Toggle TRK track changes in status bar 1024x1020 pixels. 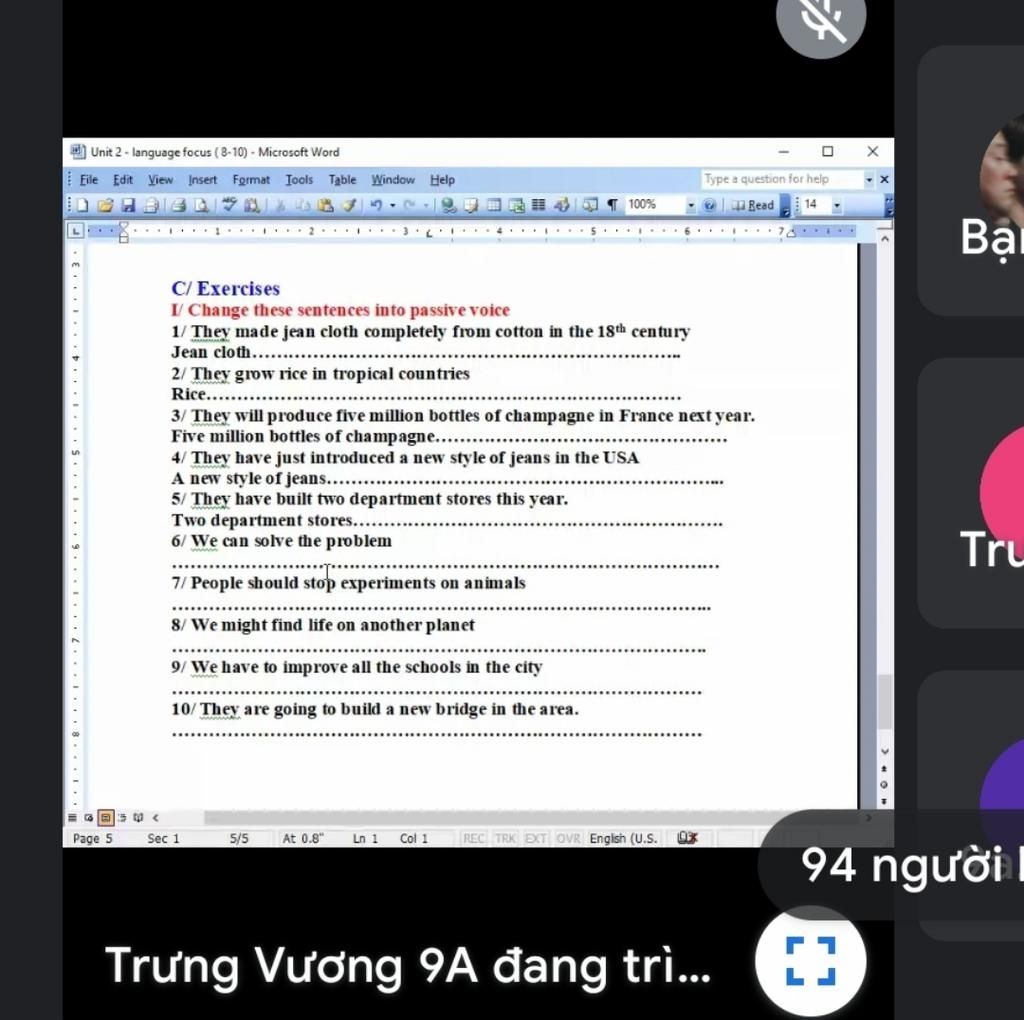tap(505, 838)
